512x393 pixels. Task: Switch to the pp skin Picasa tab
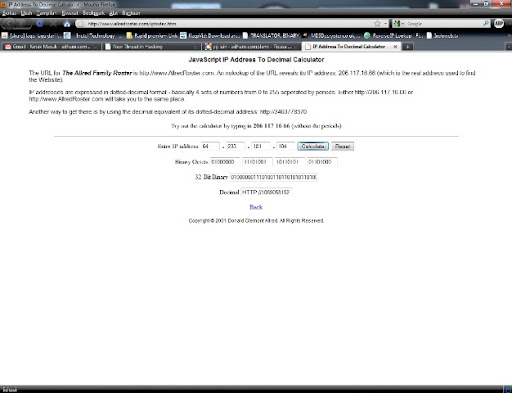pos(252,47)
